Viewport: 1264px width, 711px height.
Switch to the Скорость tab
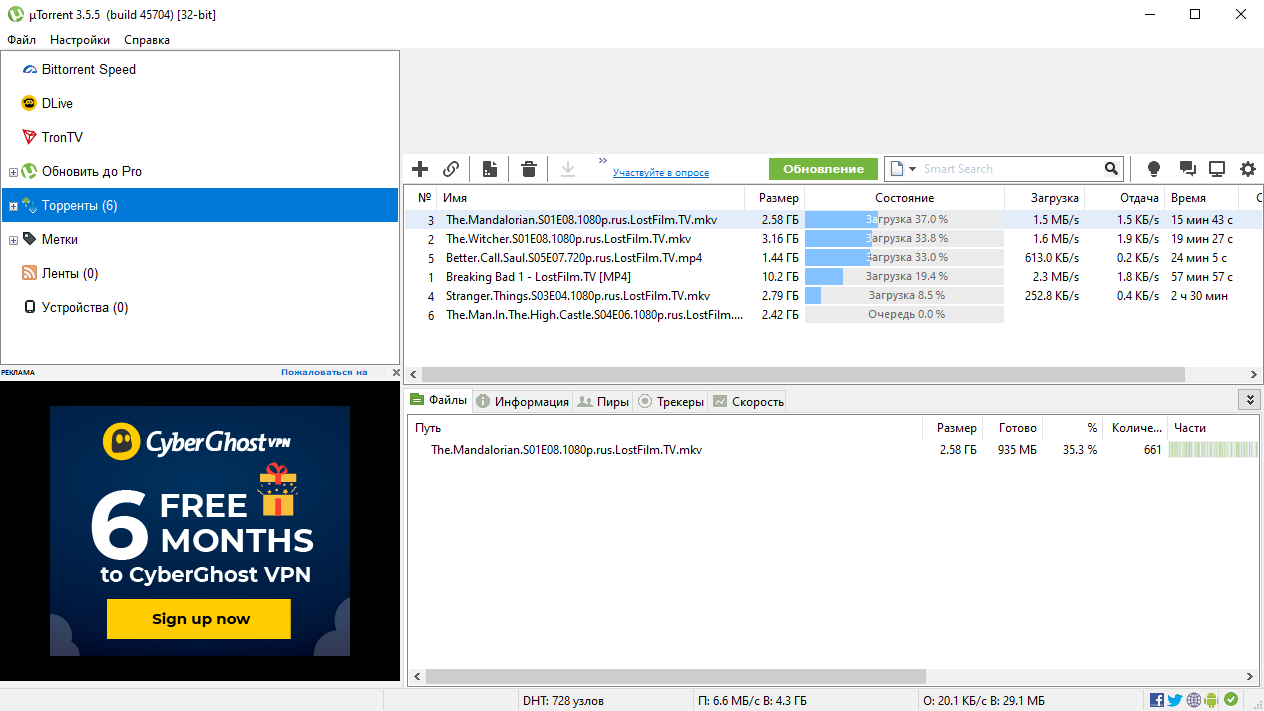click(748, 402)
